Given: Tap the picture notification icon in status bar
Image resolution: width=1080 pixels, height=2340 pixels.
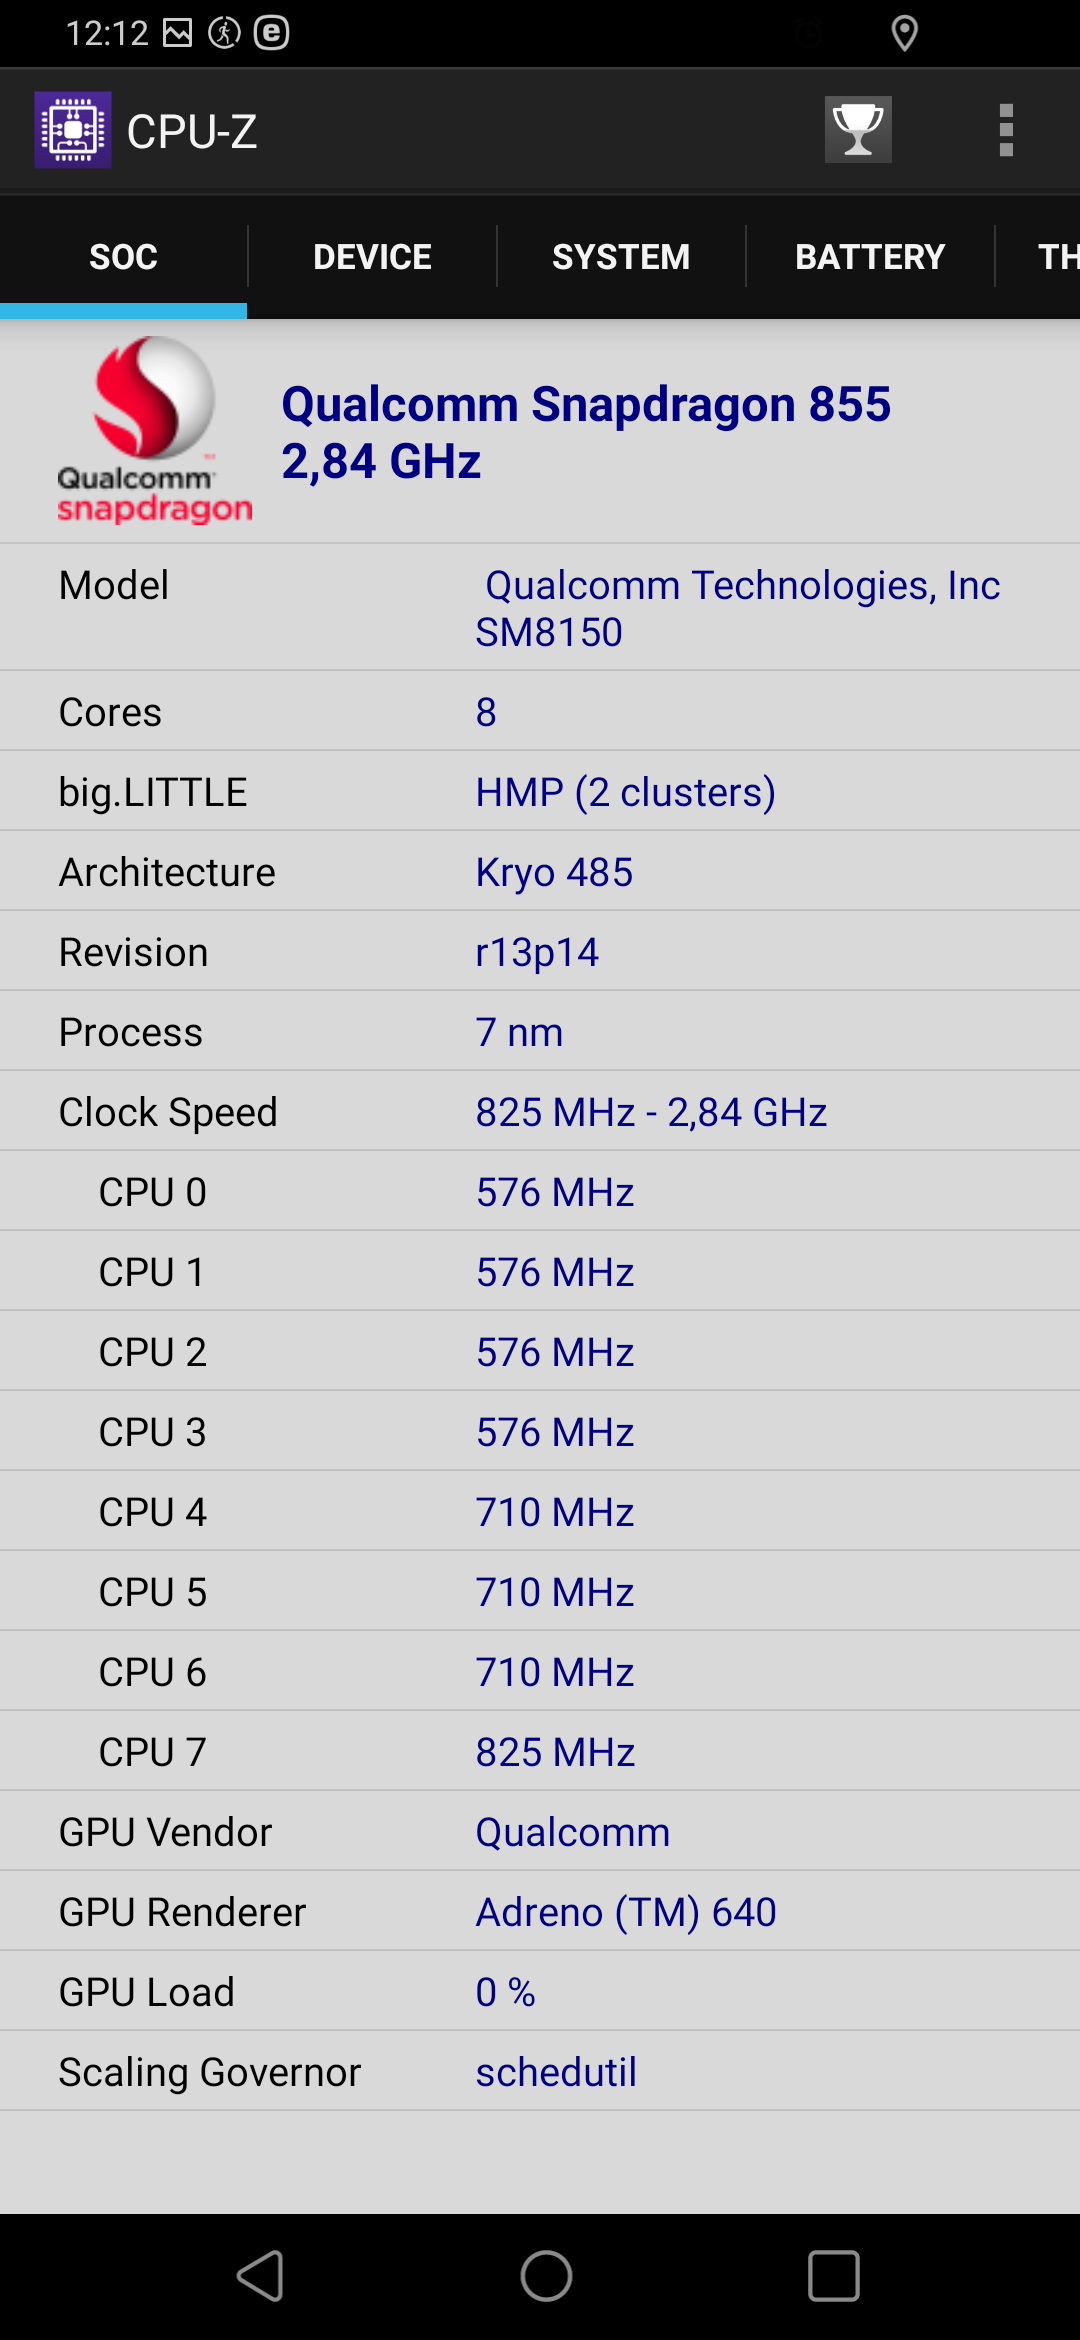Looking at the screenshot, I should 178,33.
